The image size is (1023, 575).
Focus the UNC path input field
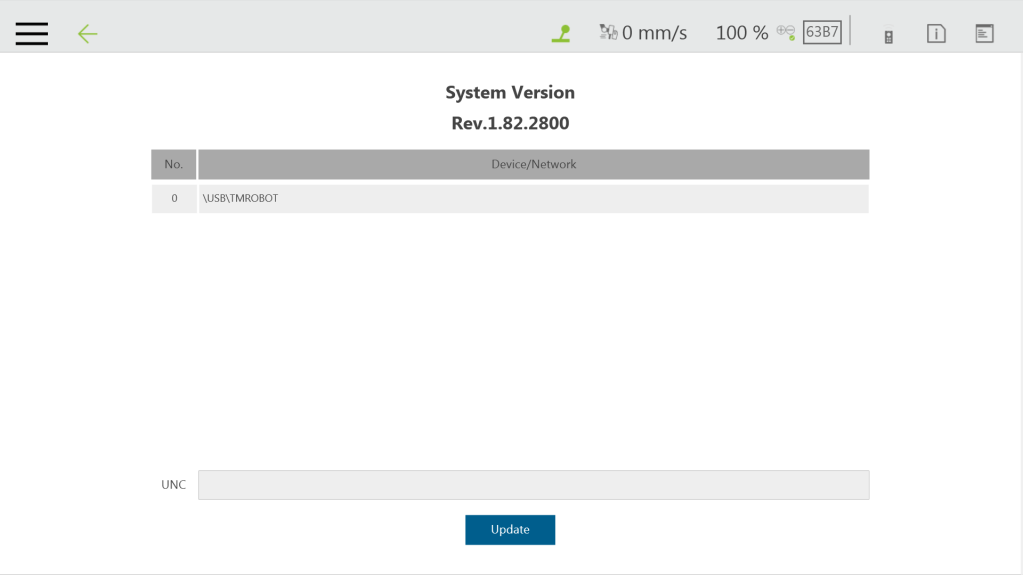pos(534,485)
